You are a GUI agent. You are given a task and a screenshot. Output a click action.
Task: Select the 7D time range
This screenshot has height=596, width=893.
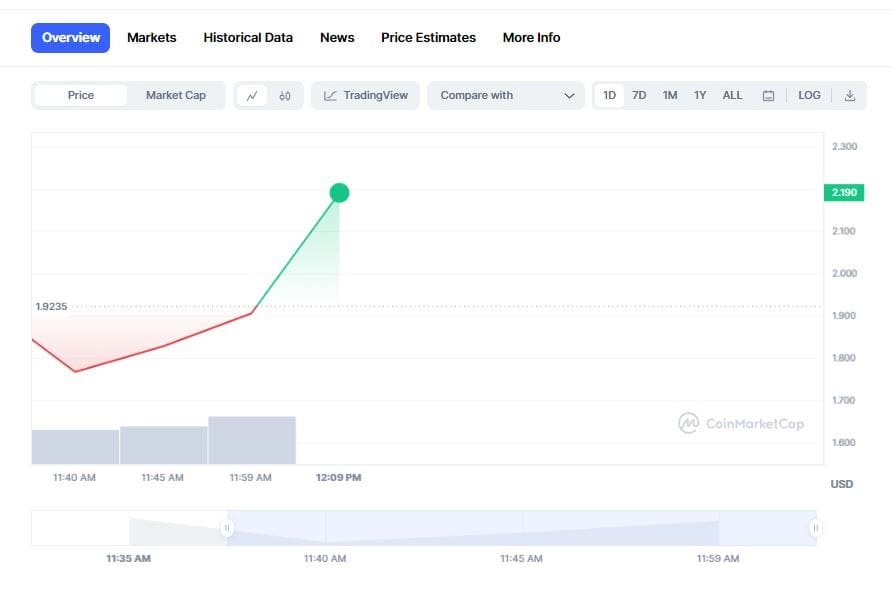639,95
